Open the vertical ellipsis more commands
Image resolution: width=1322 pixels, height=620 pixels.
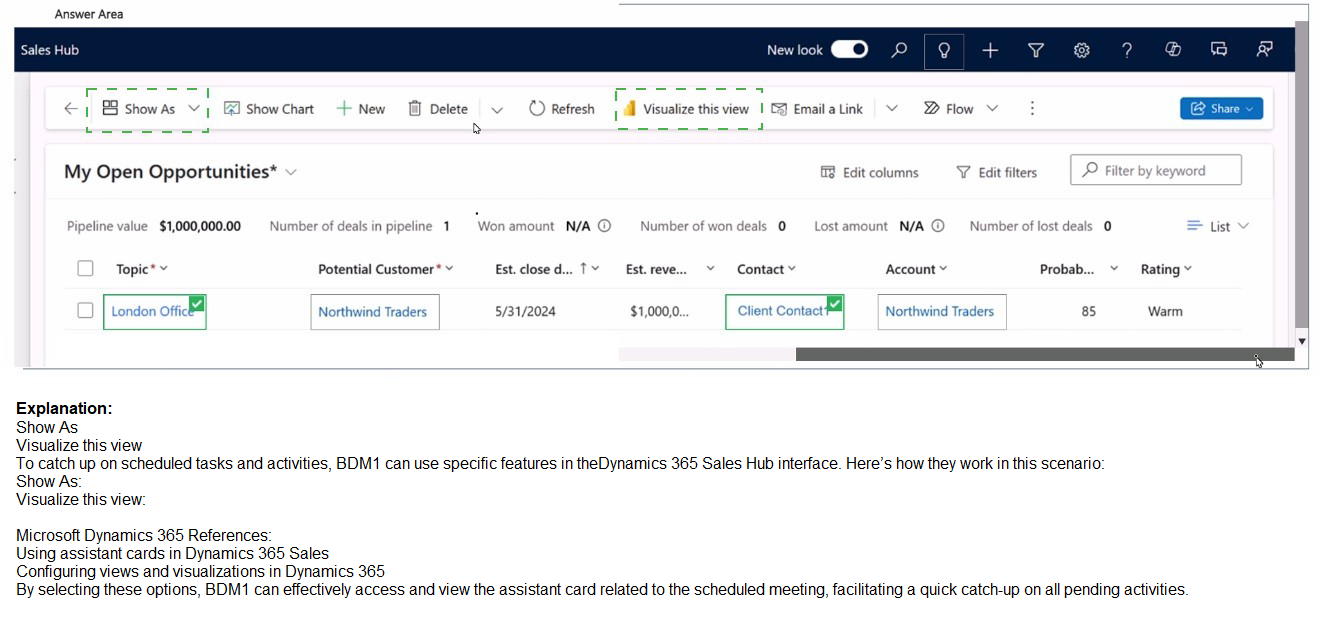click(x=1032, y=109)
